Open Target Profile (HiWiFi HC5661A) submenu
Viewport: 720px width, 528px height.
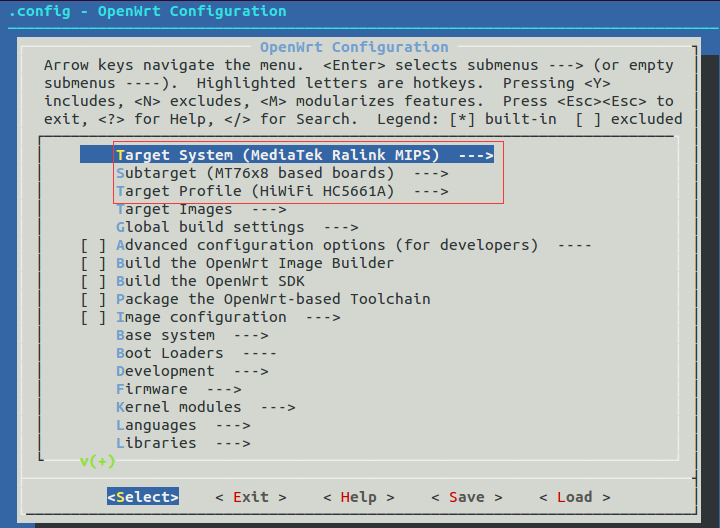pos(282,191)
